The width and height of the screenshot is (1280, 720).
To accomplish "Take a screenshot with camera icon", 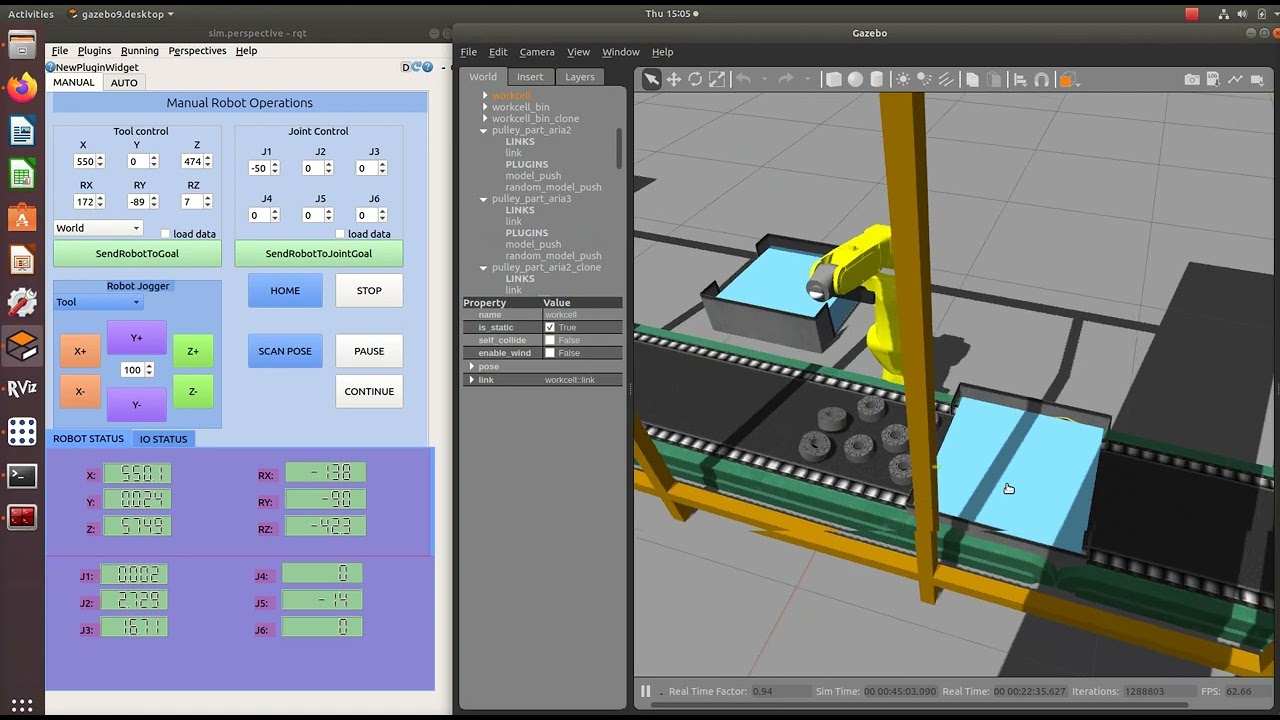I will 1191,80.
